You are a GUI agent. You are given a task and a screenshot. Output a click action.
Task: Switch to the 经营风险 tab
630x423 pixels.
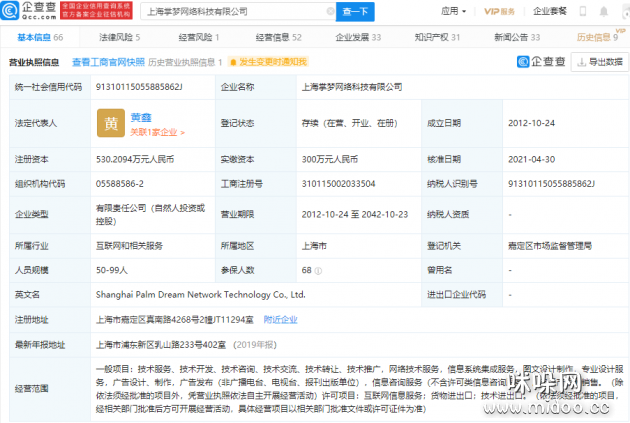click(199, 37)
